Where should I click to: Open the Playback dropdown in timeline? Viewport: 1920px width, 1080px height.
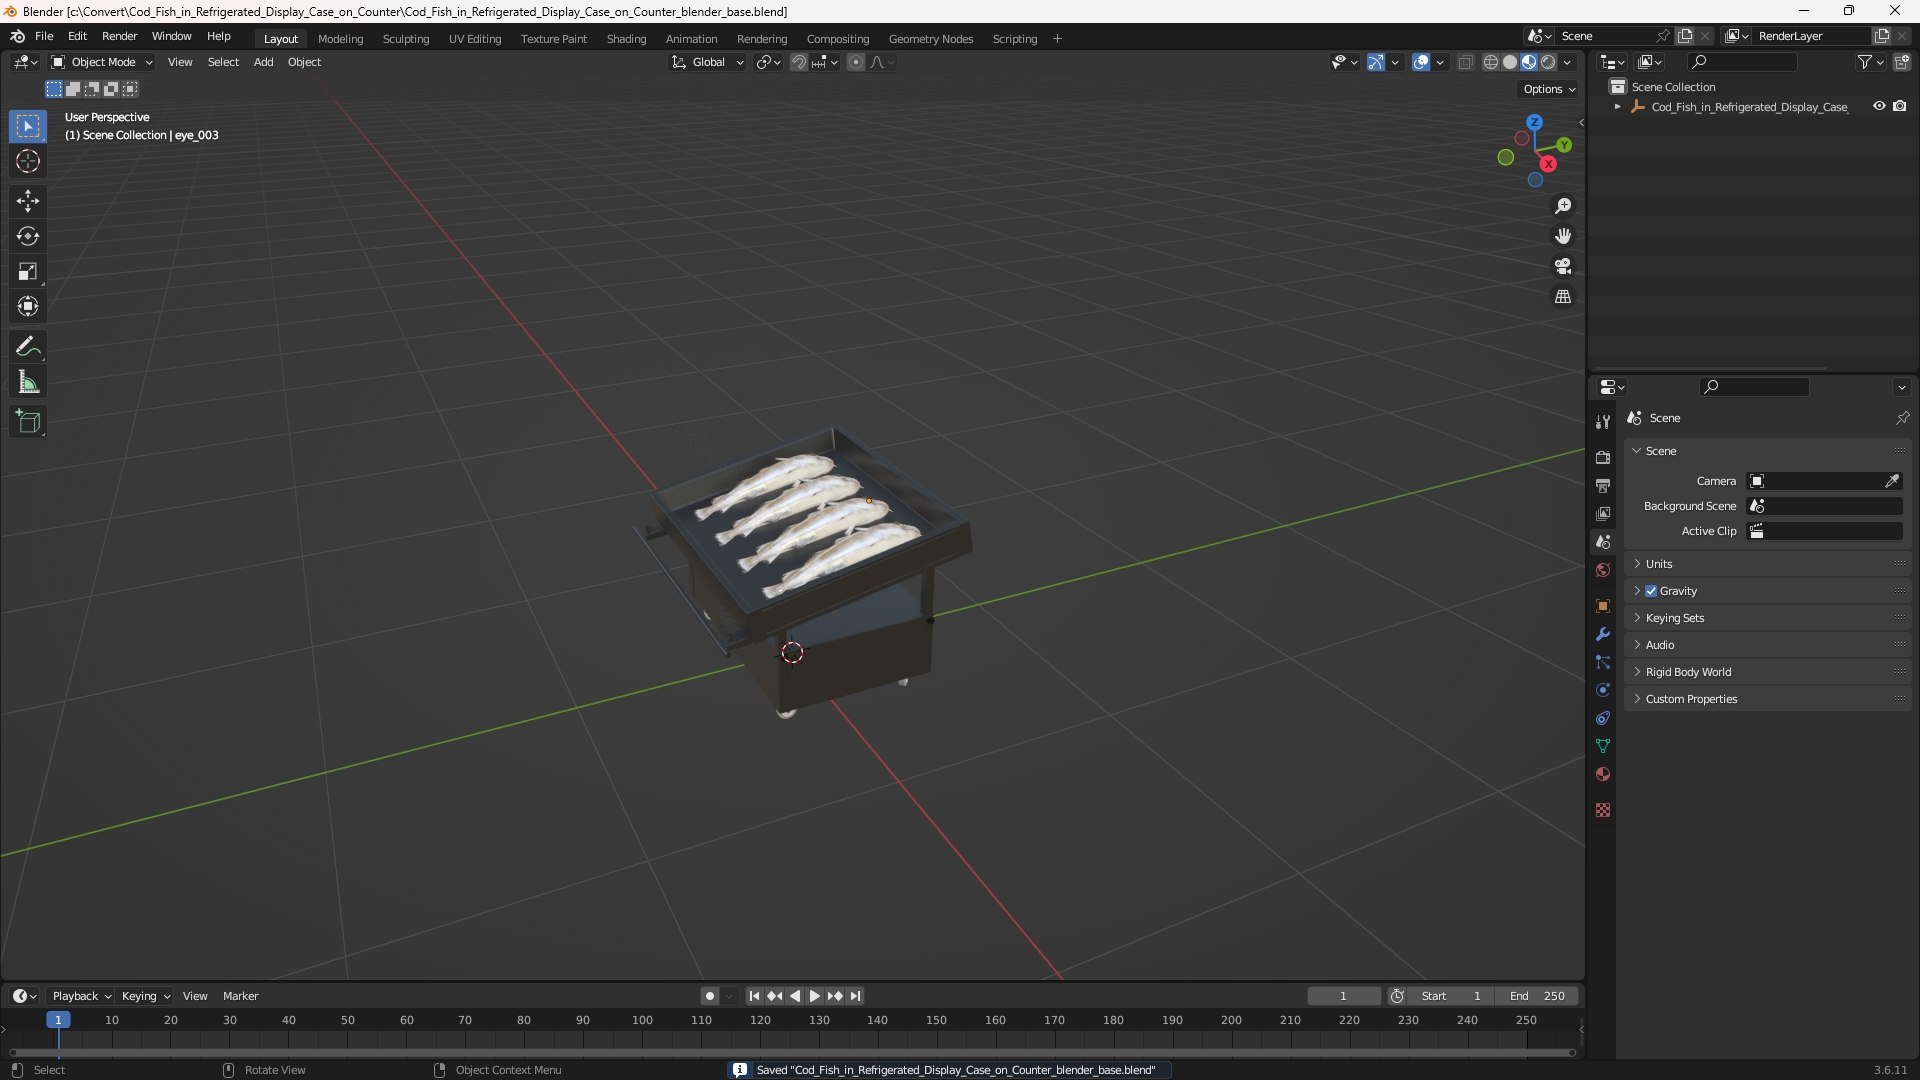click(81, 996)
